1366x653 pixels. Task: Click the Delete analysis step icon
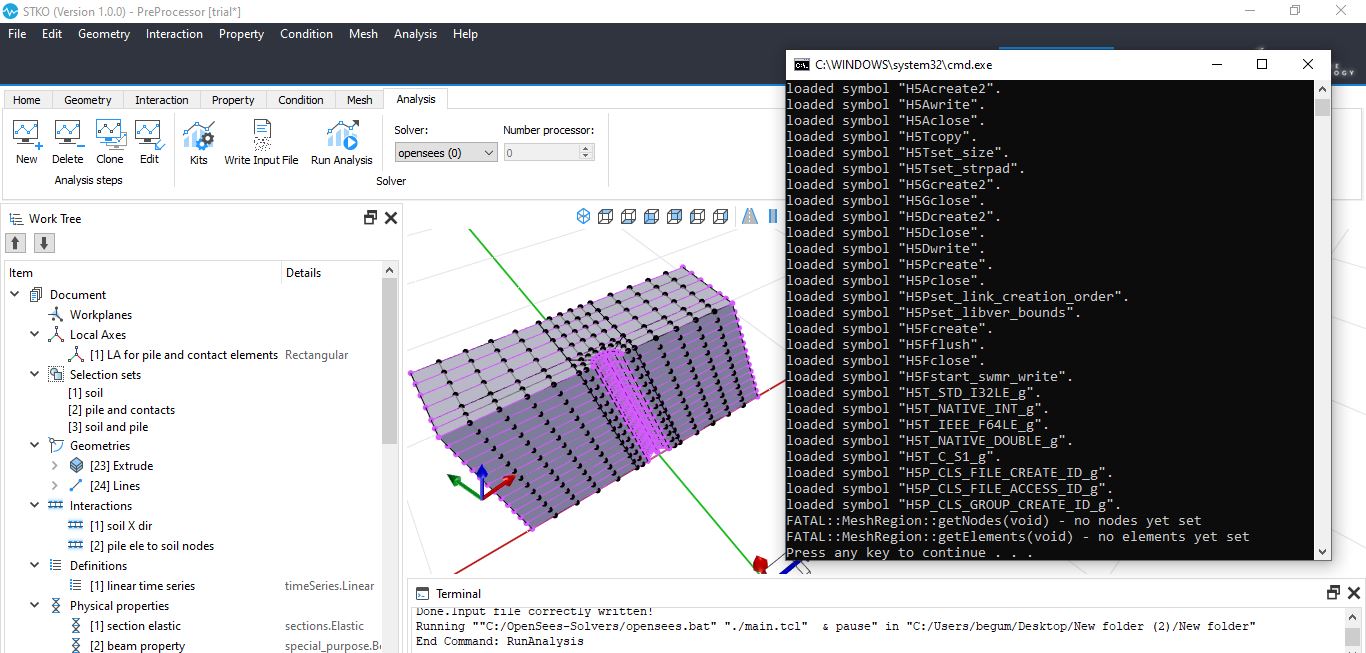pos(68,133)
